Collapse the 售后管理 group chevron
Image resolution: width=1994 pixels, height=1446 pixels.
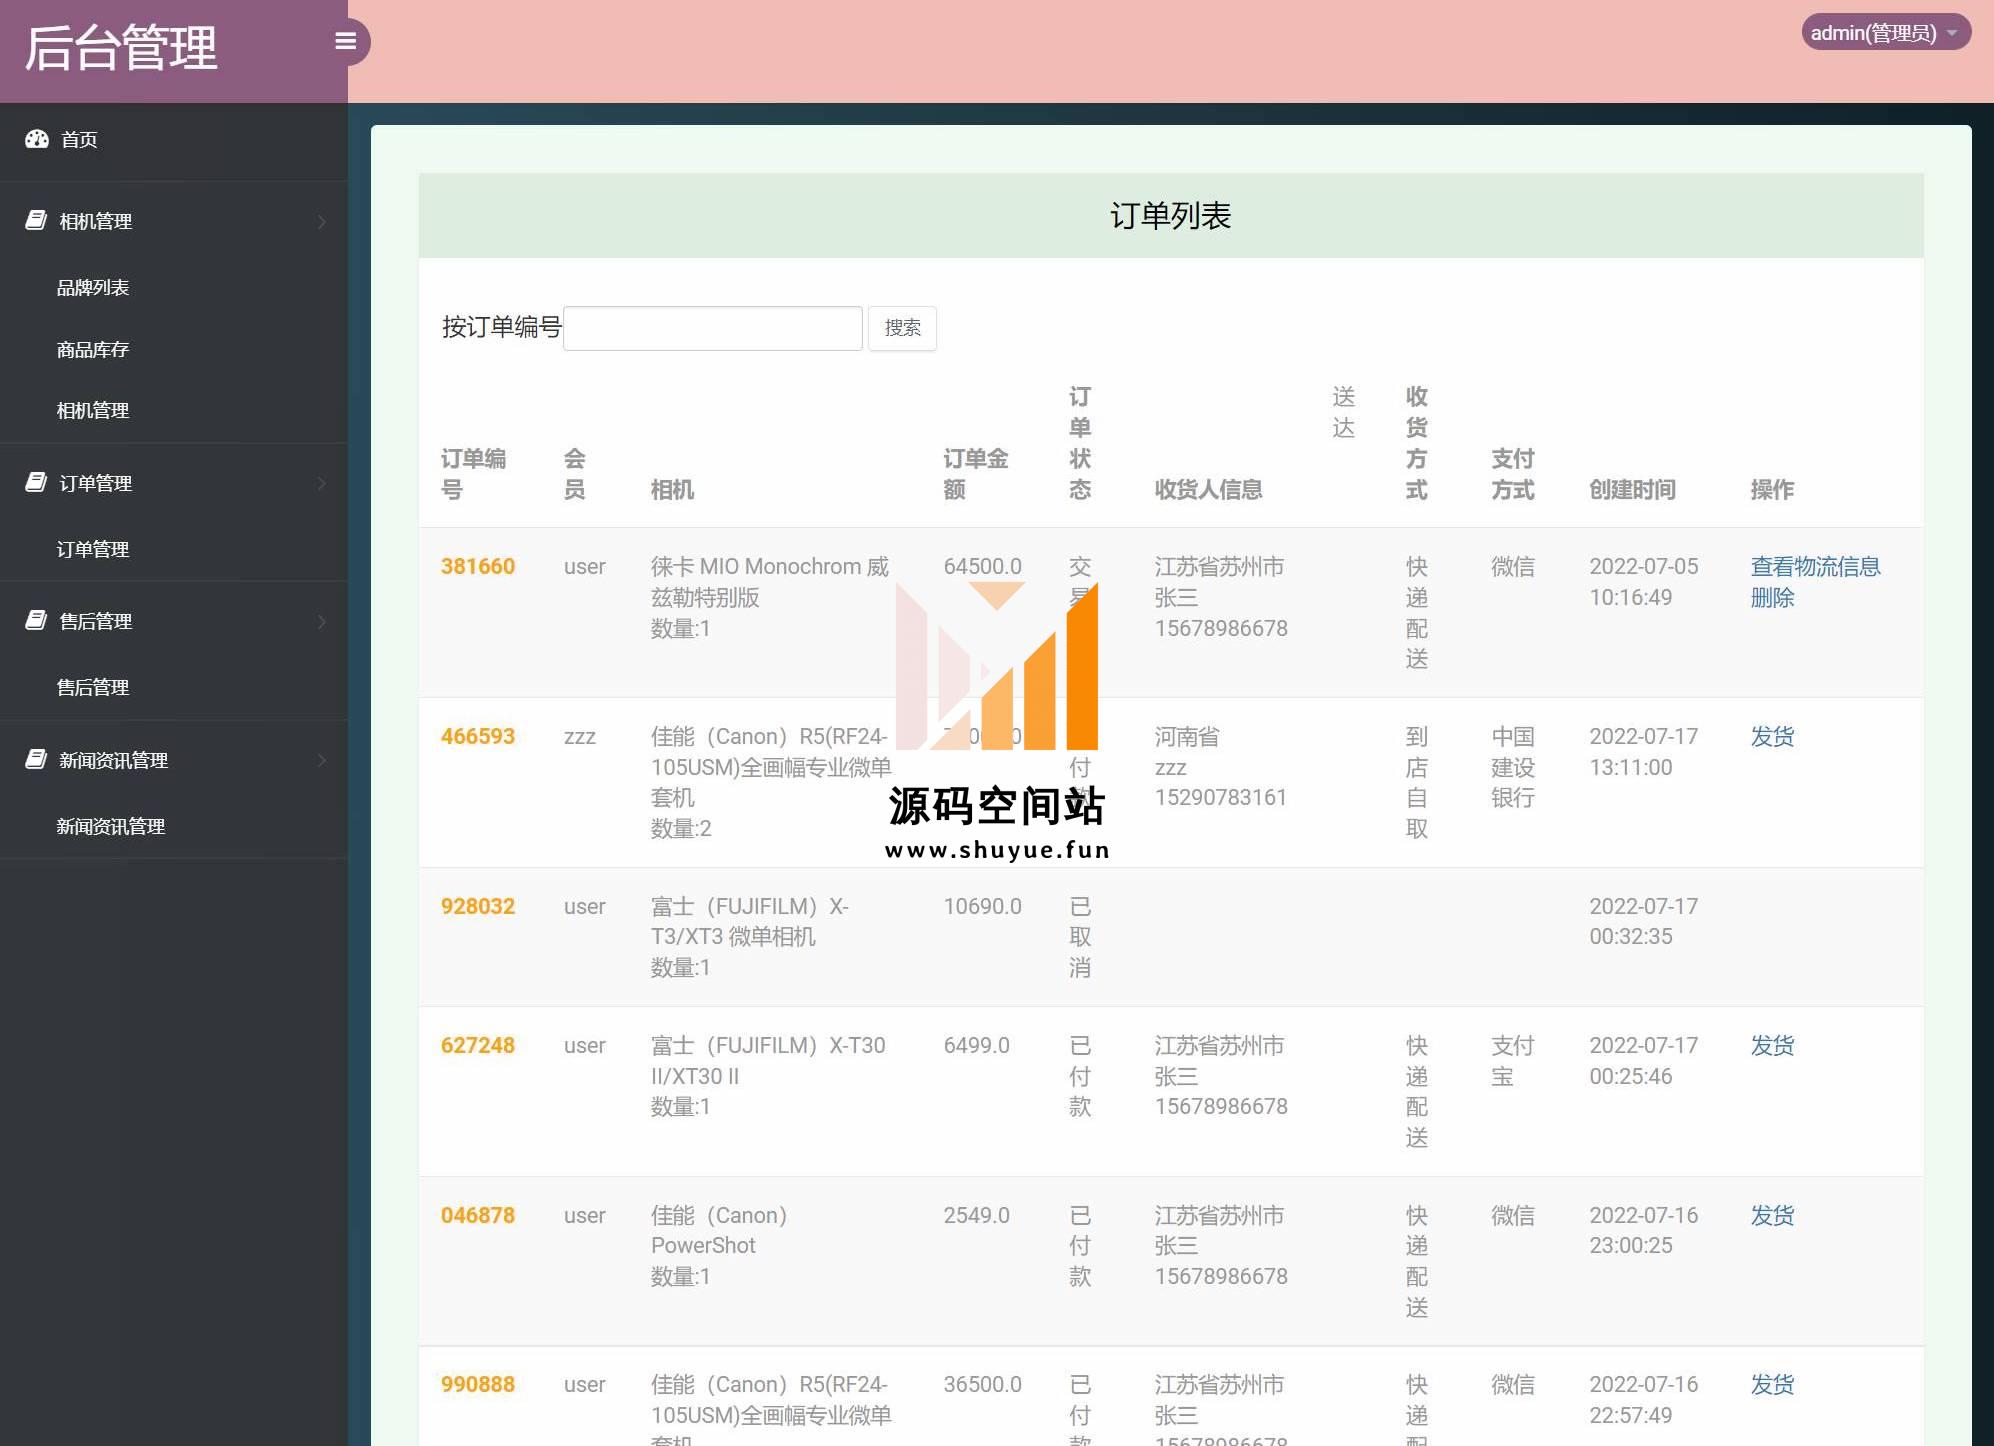click(322, 621)
